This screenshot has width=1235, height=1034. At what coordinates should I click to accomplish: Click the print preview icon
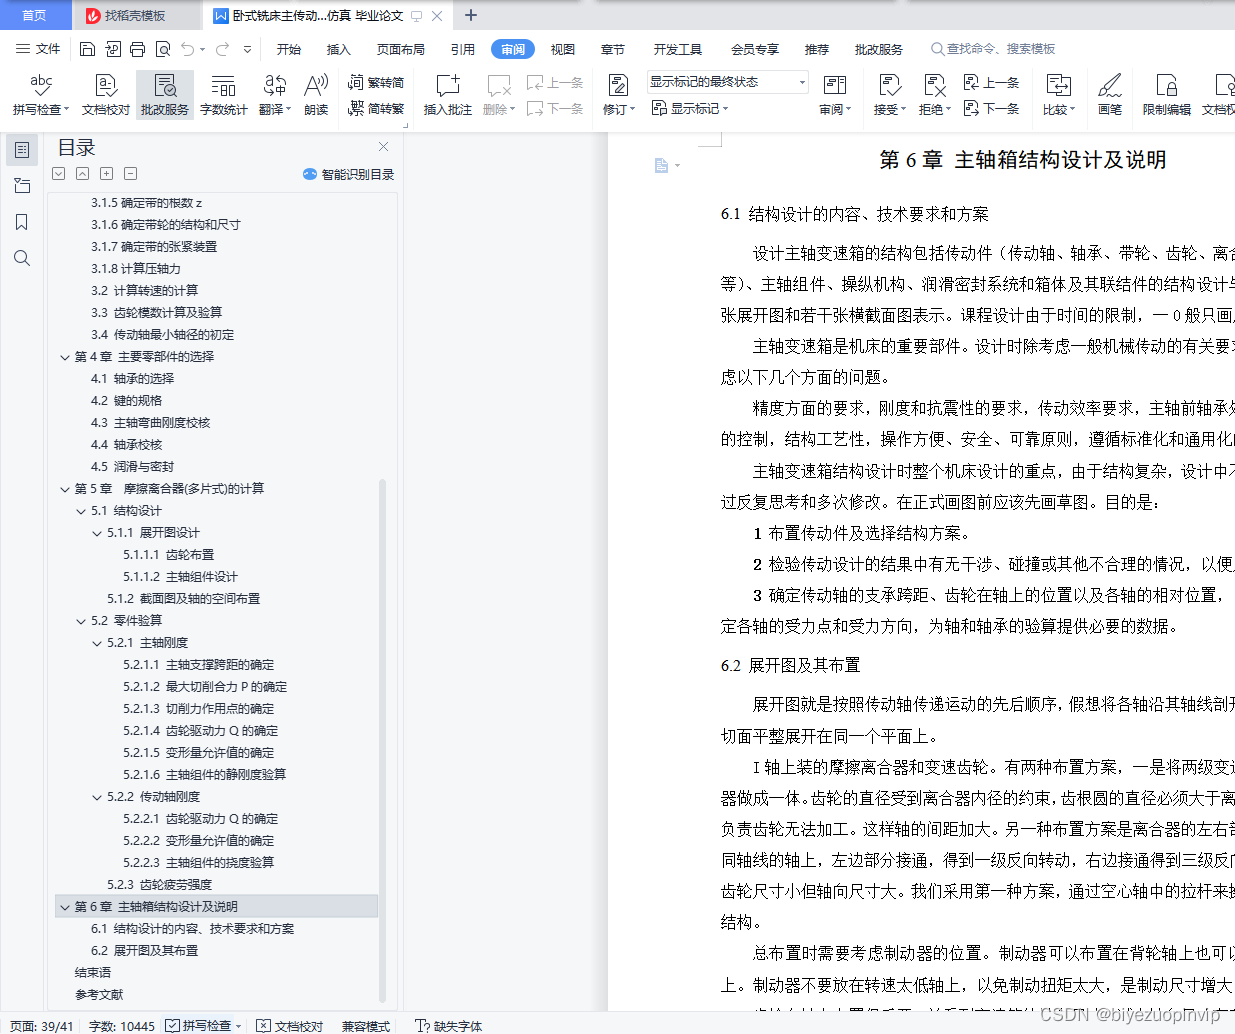[162, 49]
